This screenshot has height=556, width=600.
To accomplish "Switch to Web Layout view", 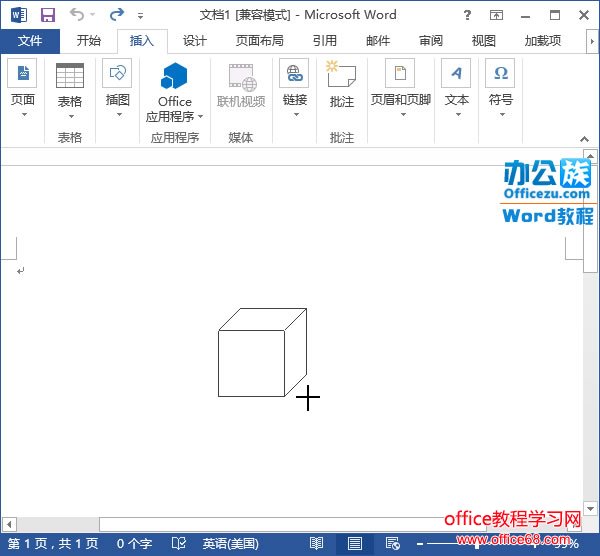I will [393, 543].
